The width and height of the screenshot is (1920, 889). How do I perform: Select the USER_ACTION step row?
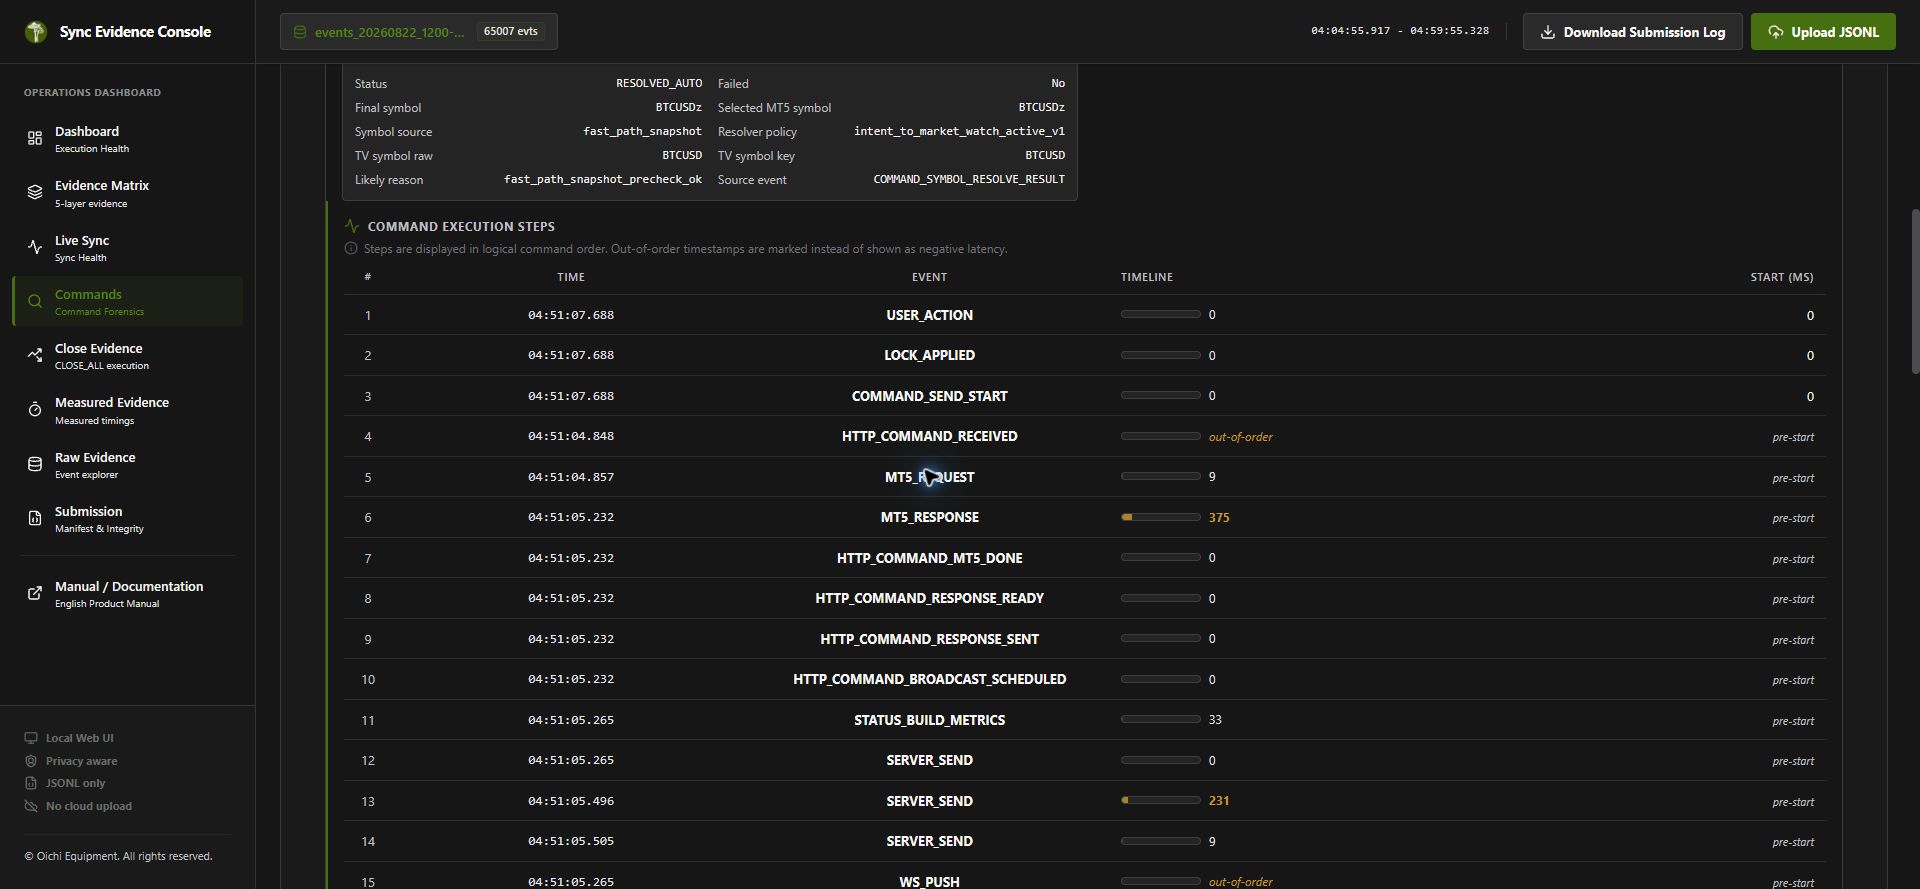click(1084, 315)
